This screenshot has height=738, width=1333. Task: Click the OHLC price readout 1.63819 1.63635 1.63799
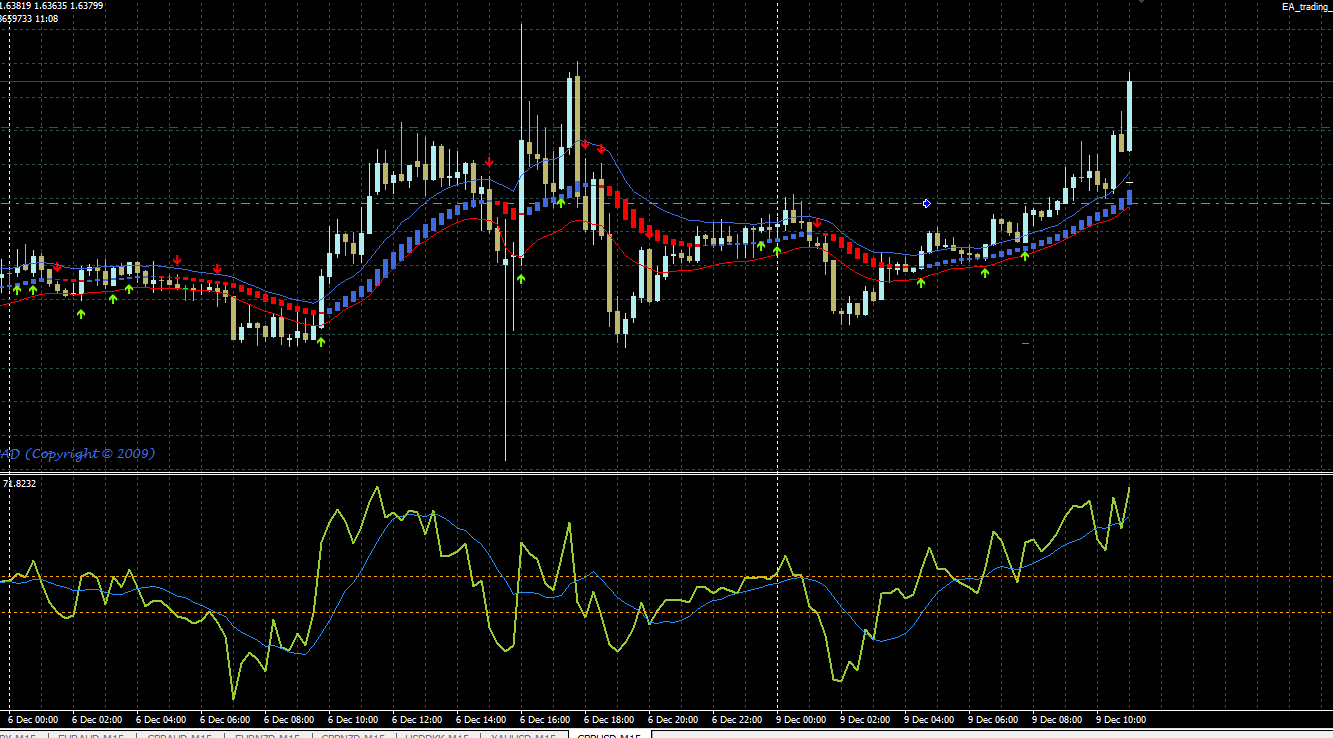[x=52, y=6]
